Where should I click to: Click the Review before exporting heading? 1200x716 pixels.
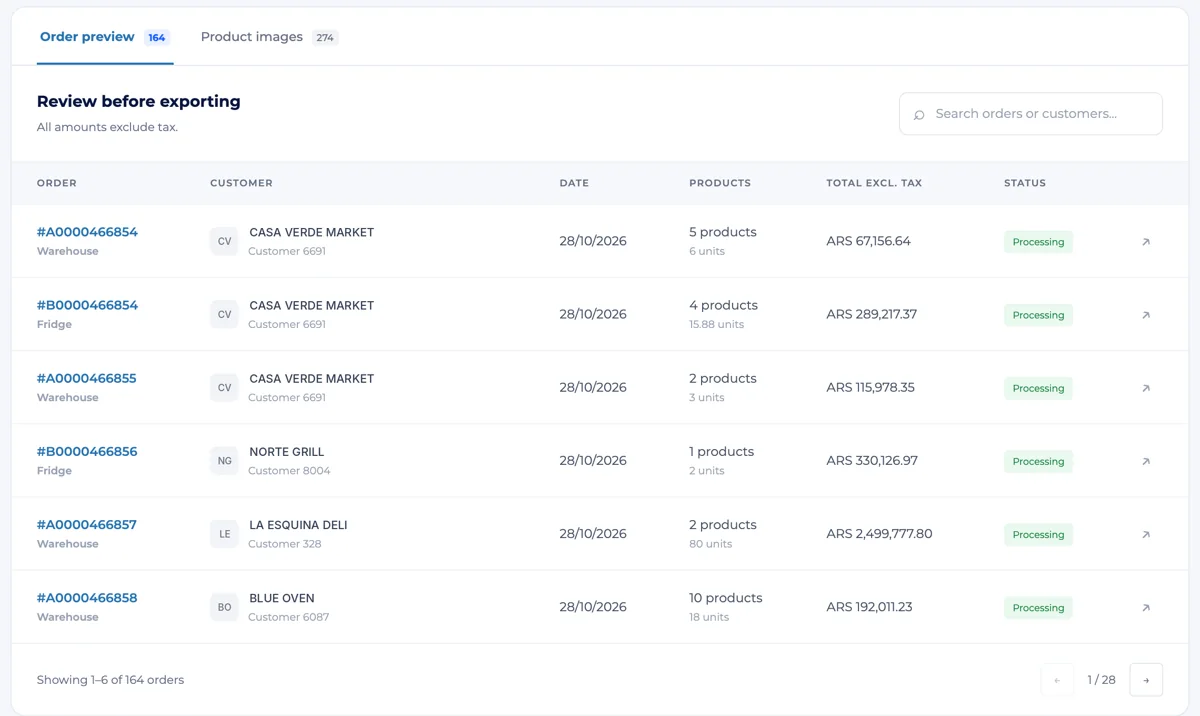(x=139, y=101)
